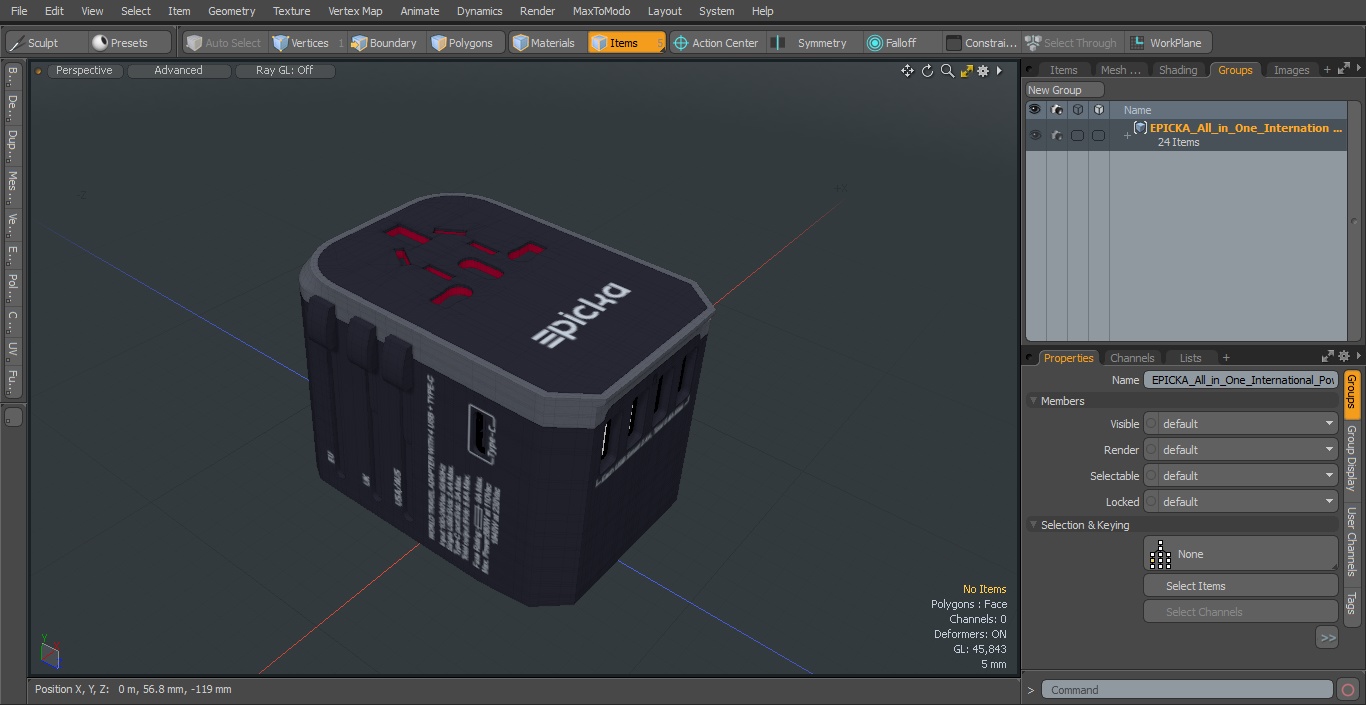
Task: Toggle the Symmetry tool
Action: pos(813,43)
